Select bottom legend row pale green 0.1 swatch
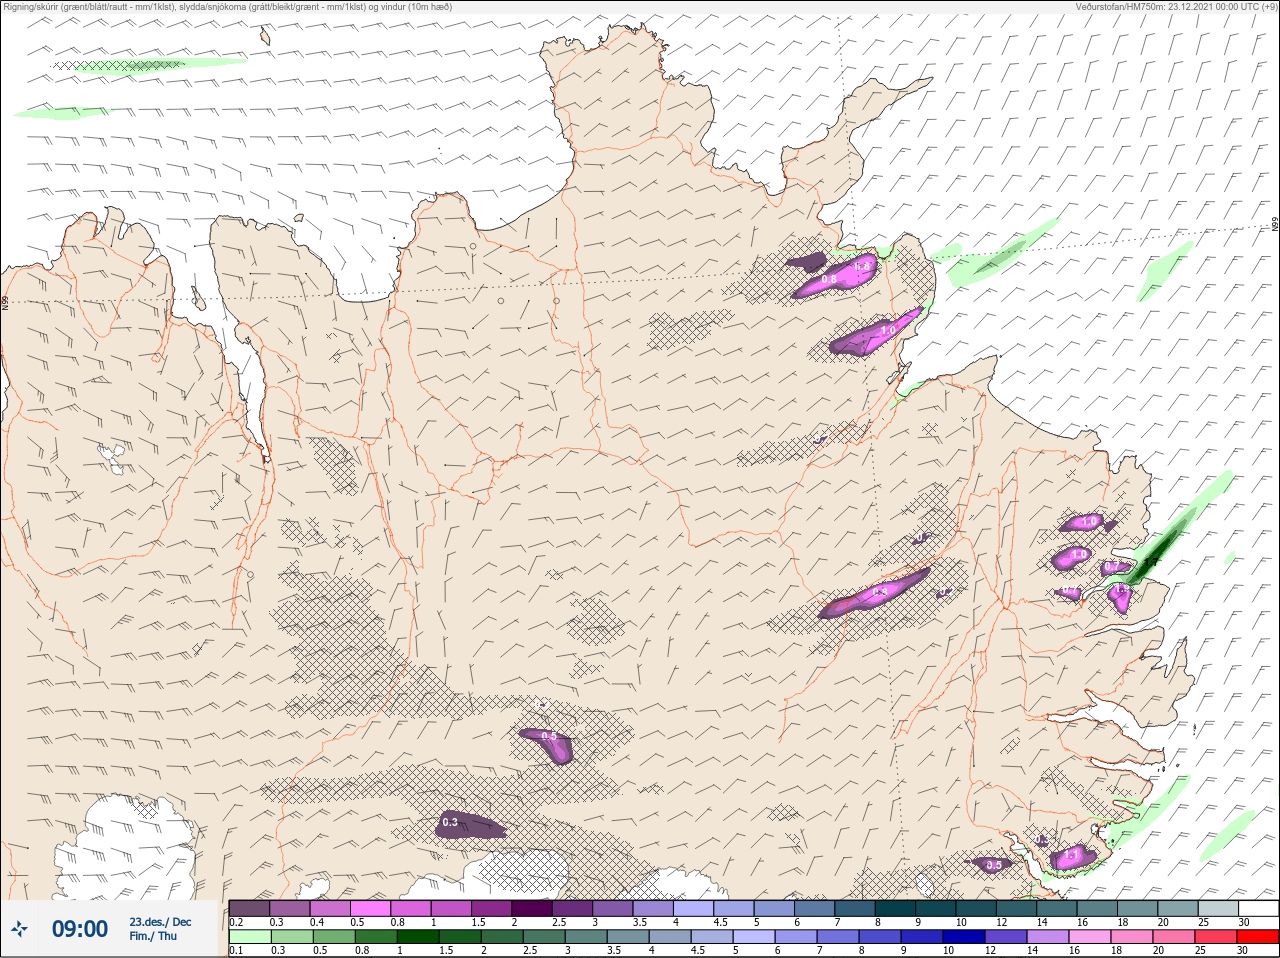 [x=249, y=937]
